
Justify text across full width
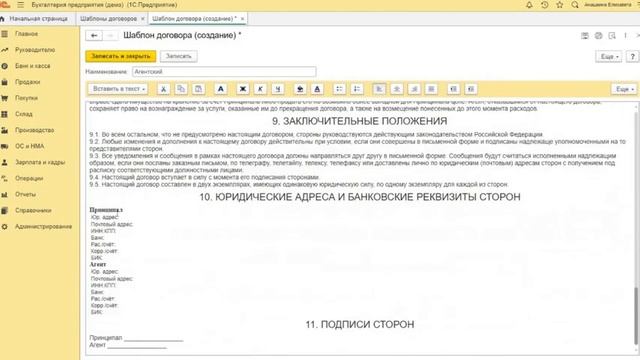(x=431, y=89)
